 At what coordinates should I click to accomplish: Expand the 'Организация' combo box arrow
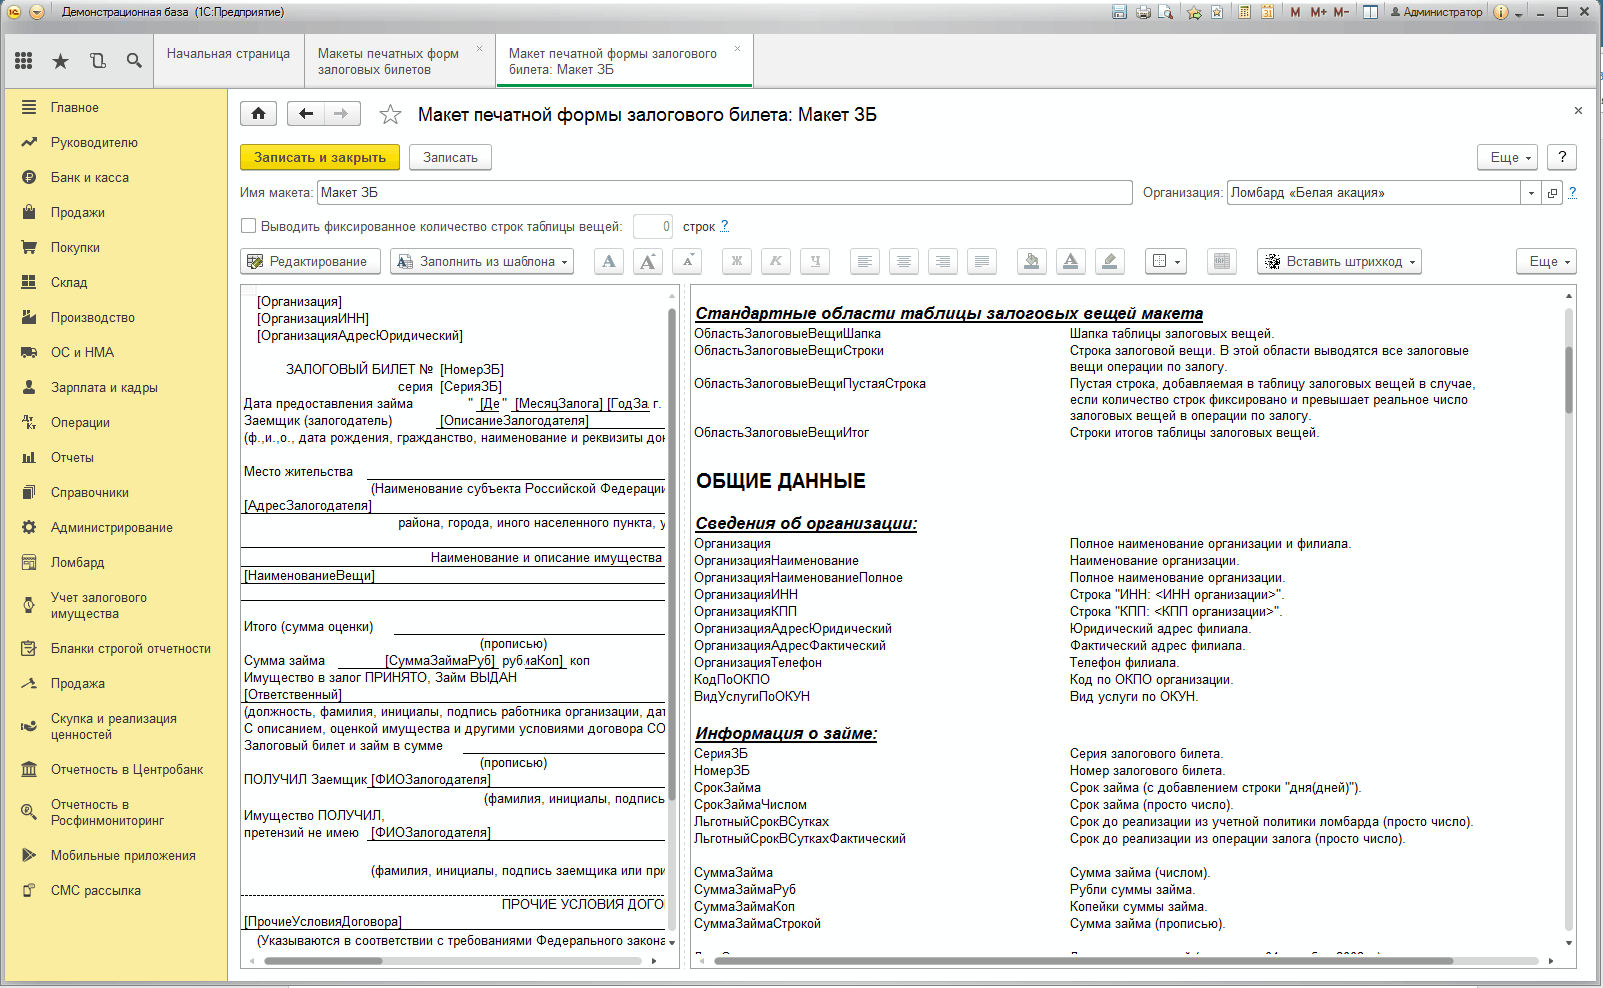pyautogui.click(x=1531, y=193)
